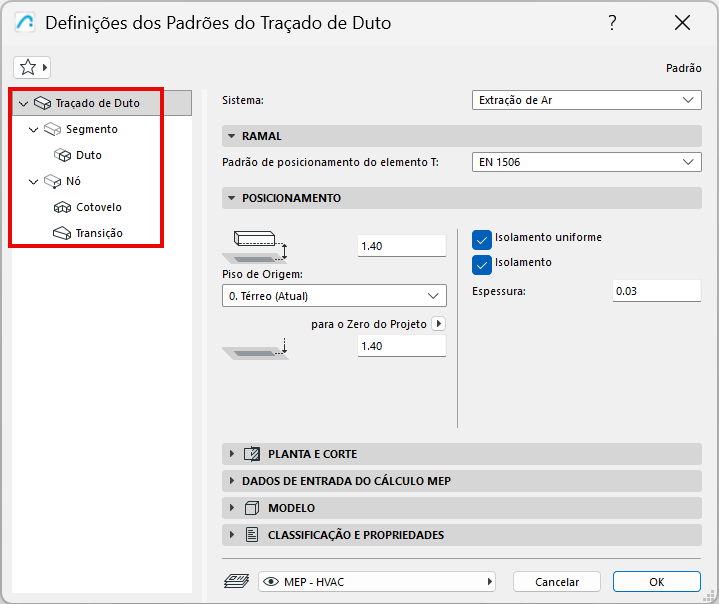Click the 'Espessura:' label

[x=499, y=291]
